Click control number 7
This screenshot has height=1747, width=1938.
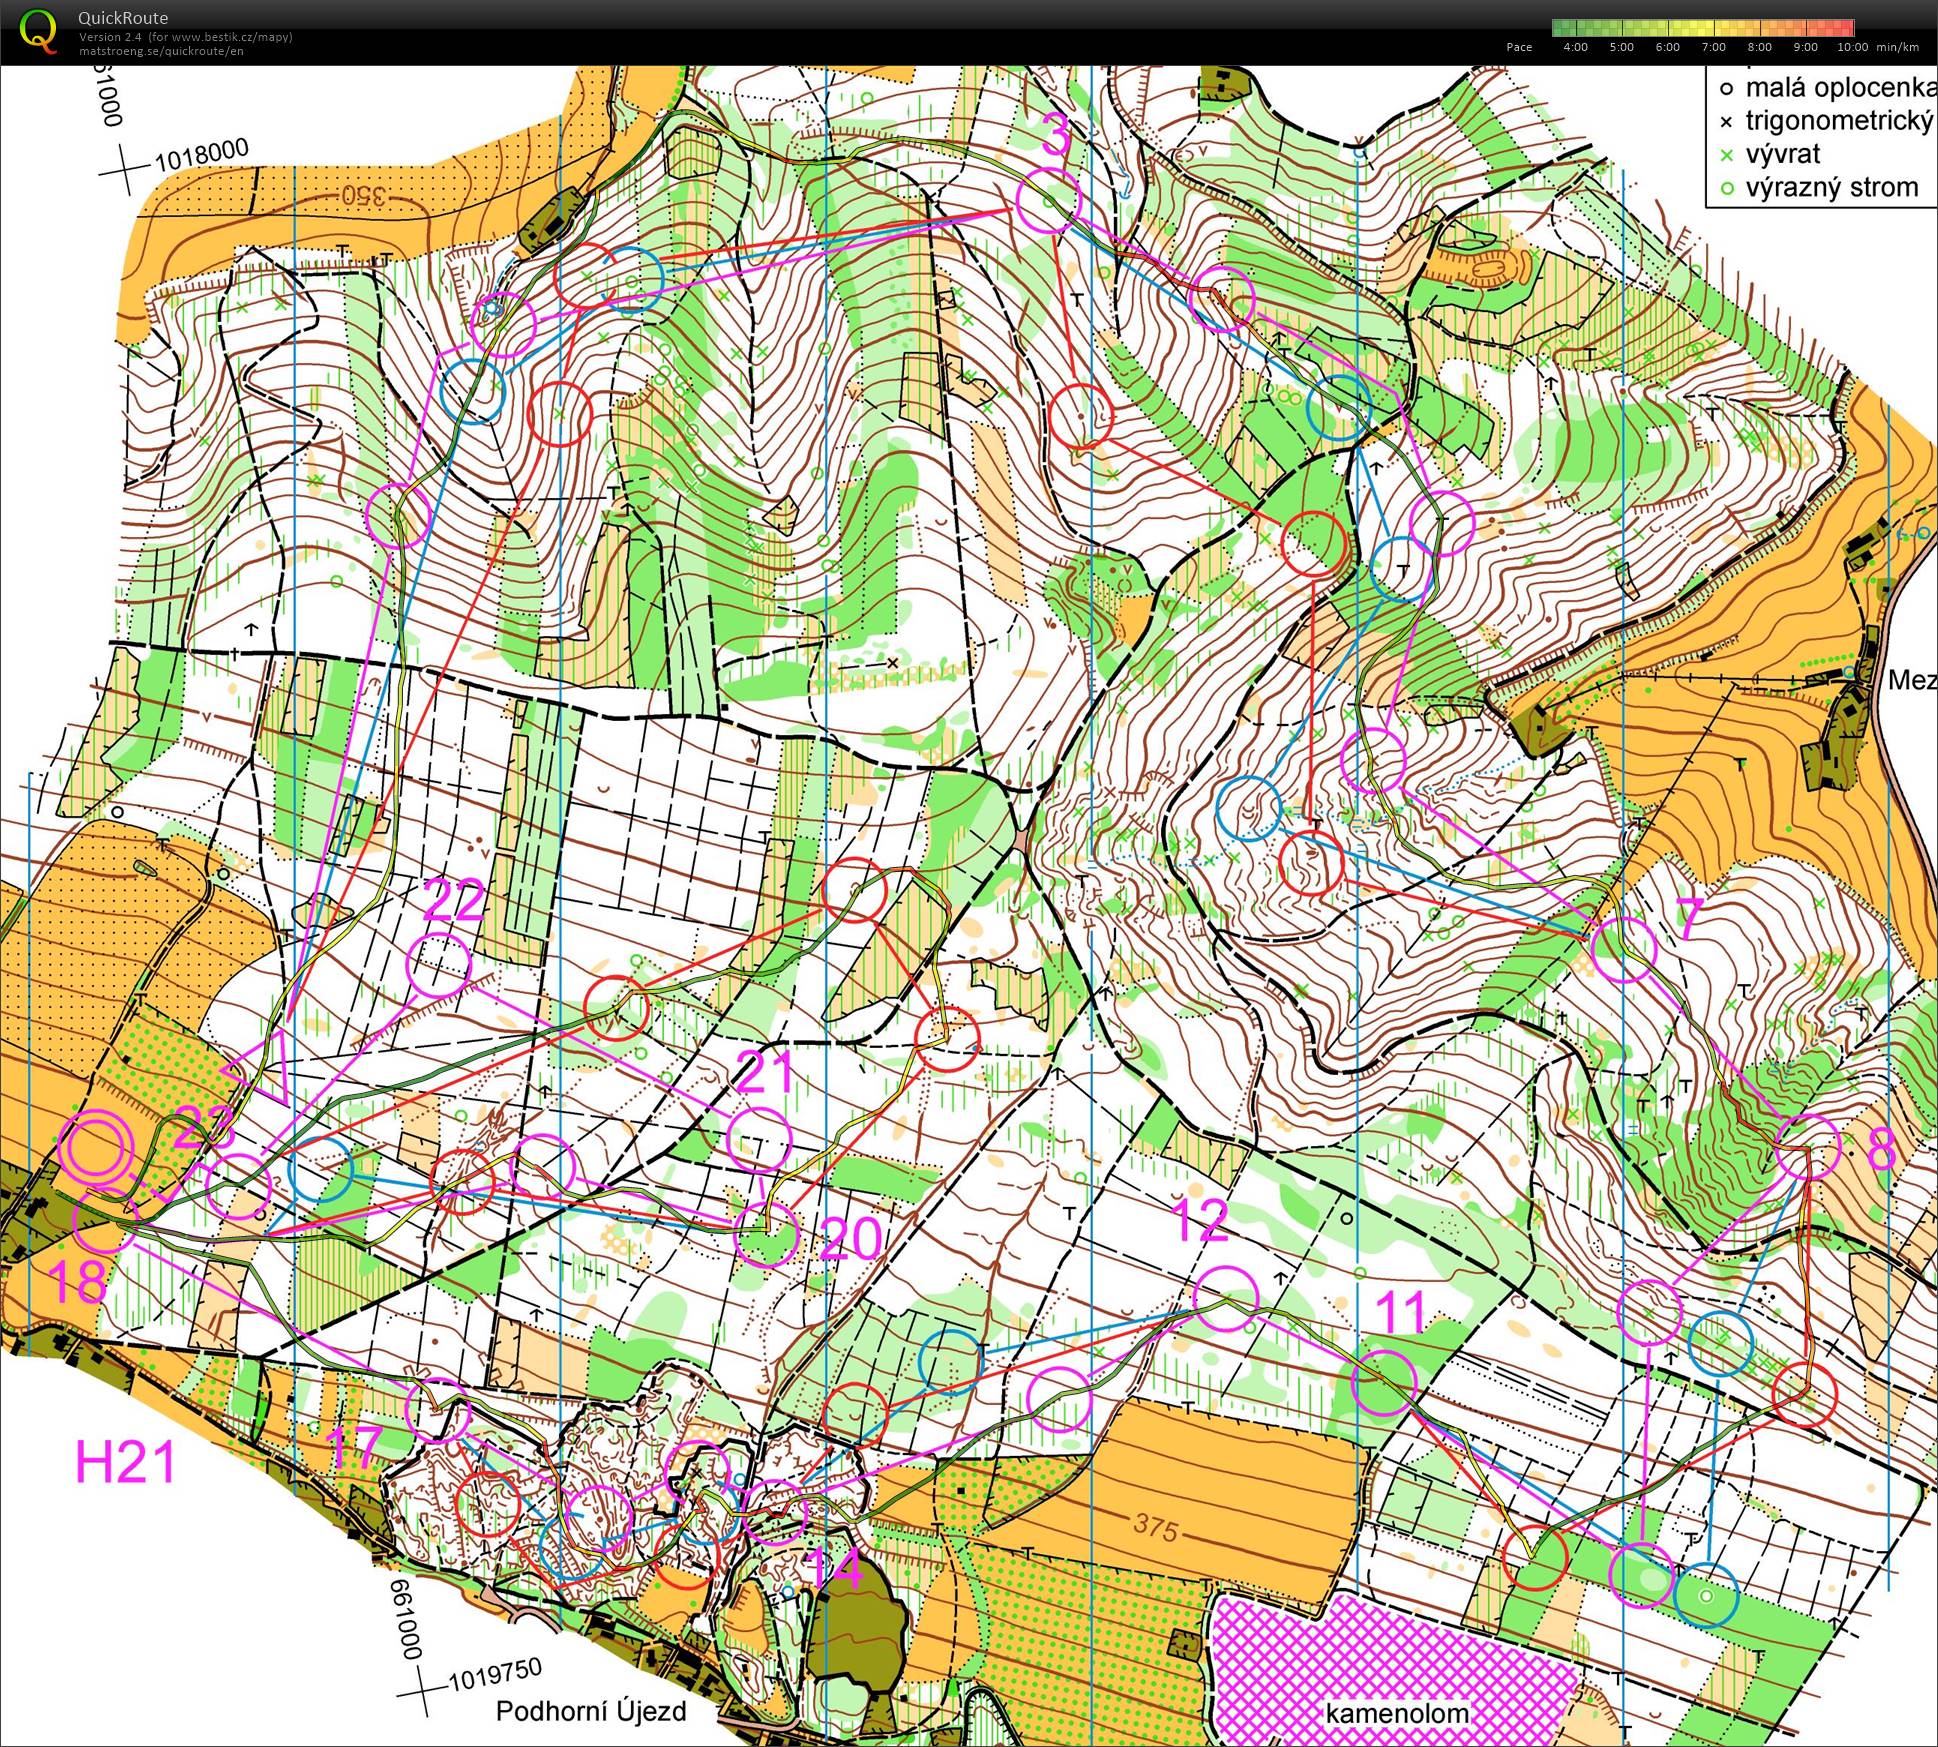click(1689, 919)
